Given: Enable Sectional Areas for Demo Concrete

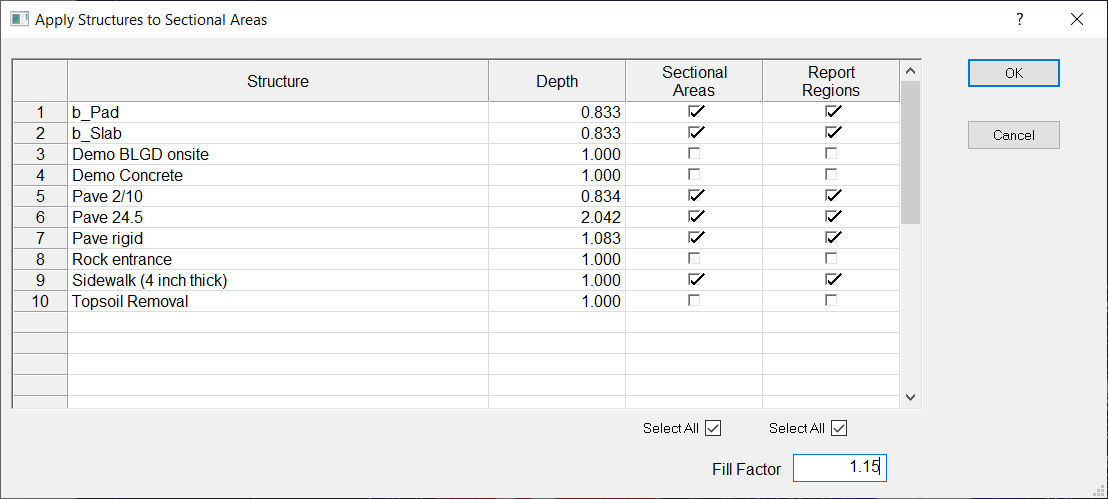Looking at the screenshot, I should click(695, 174).
